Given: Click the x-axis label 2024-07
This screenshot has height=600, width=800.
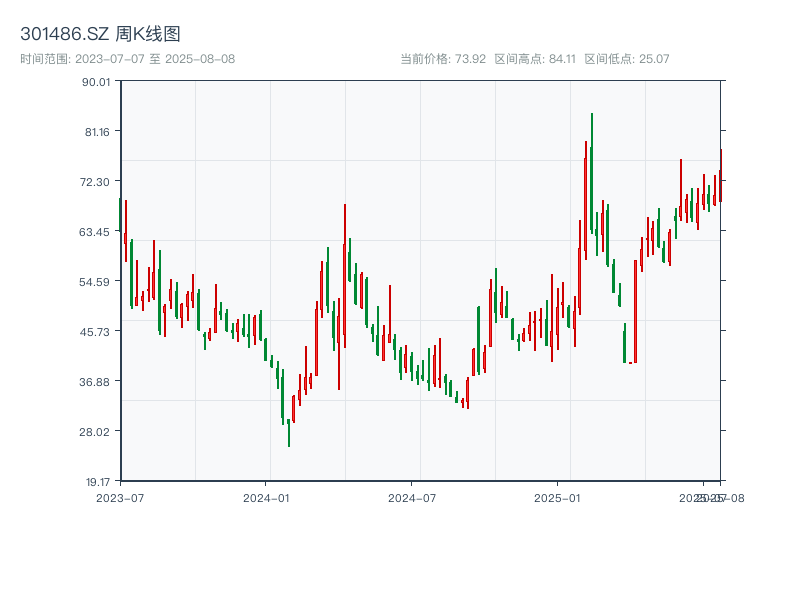Looking at the screenshot, I should (x=412, y=498).
